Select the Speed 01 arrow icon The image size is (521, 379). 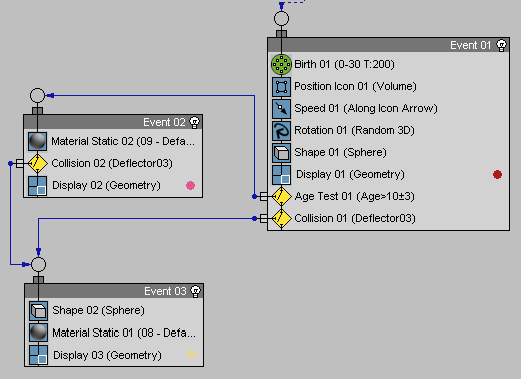281,109
